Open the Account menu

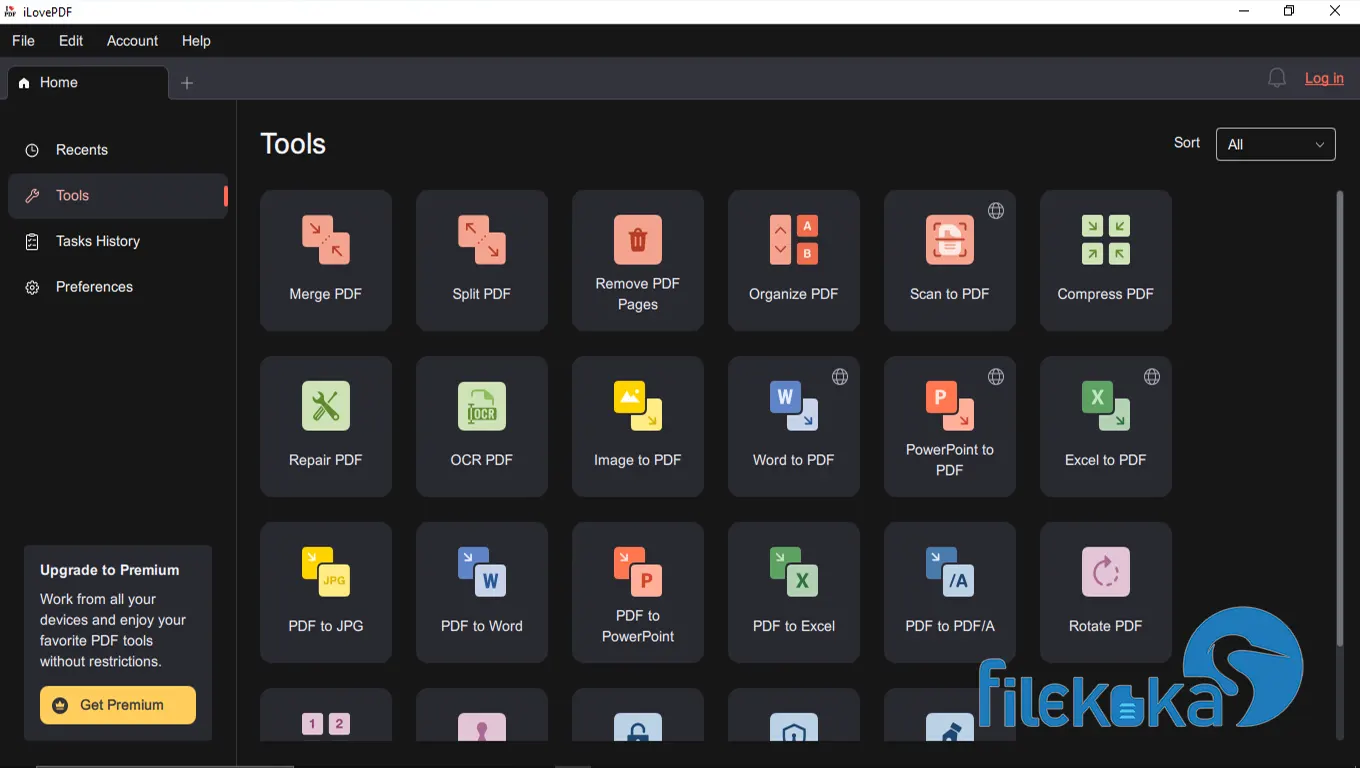tap(132, 41)
